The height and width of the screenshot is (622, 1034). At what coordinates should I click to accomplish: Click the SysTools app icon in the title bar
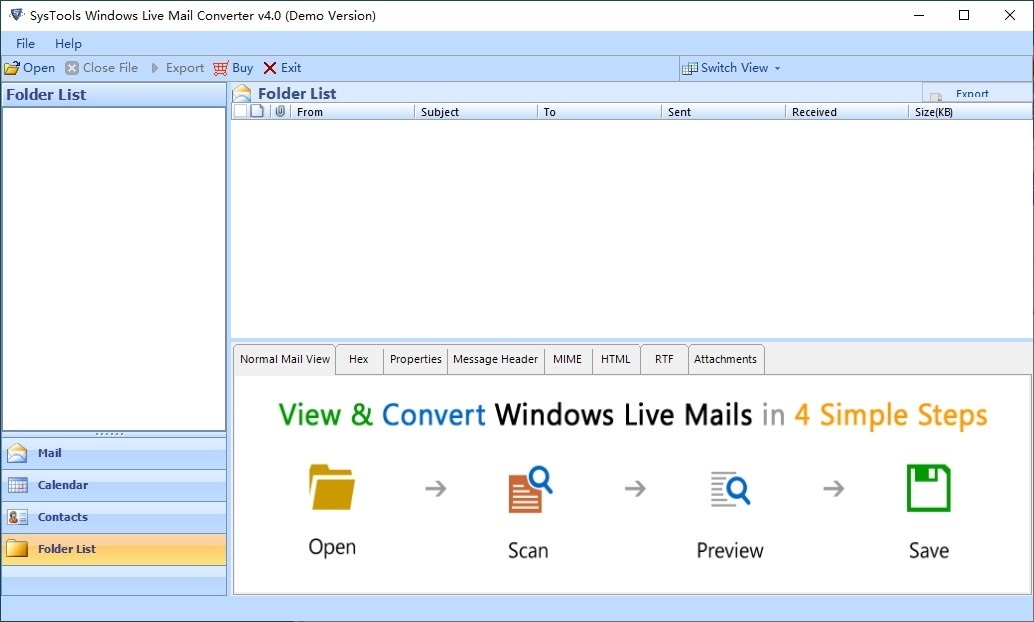click(16, 15)
